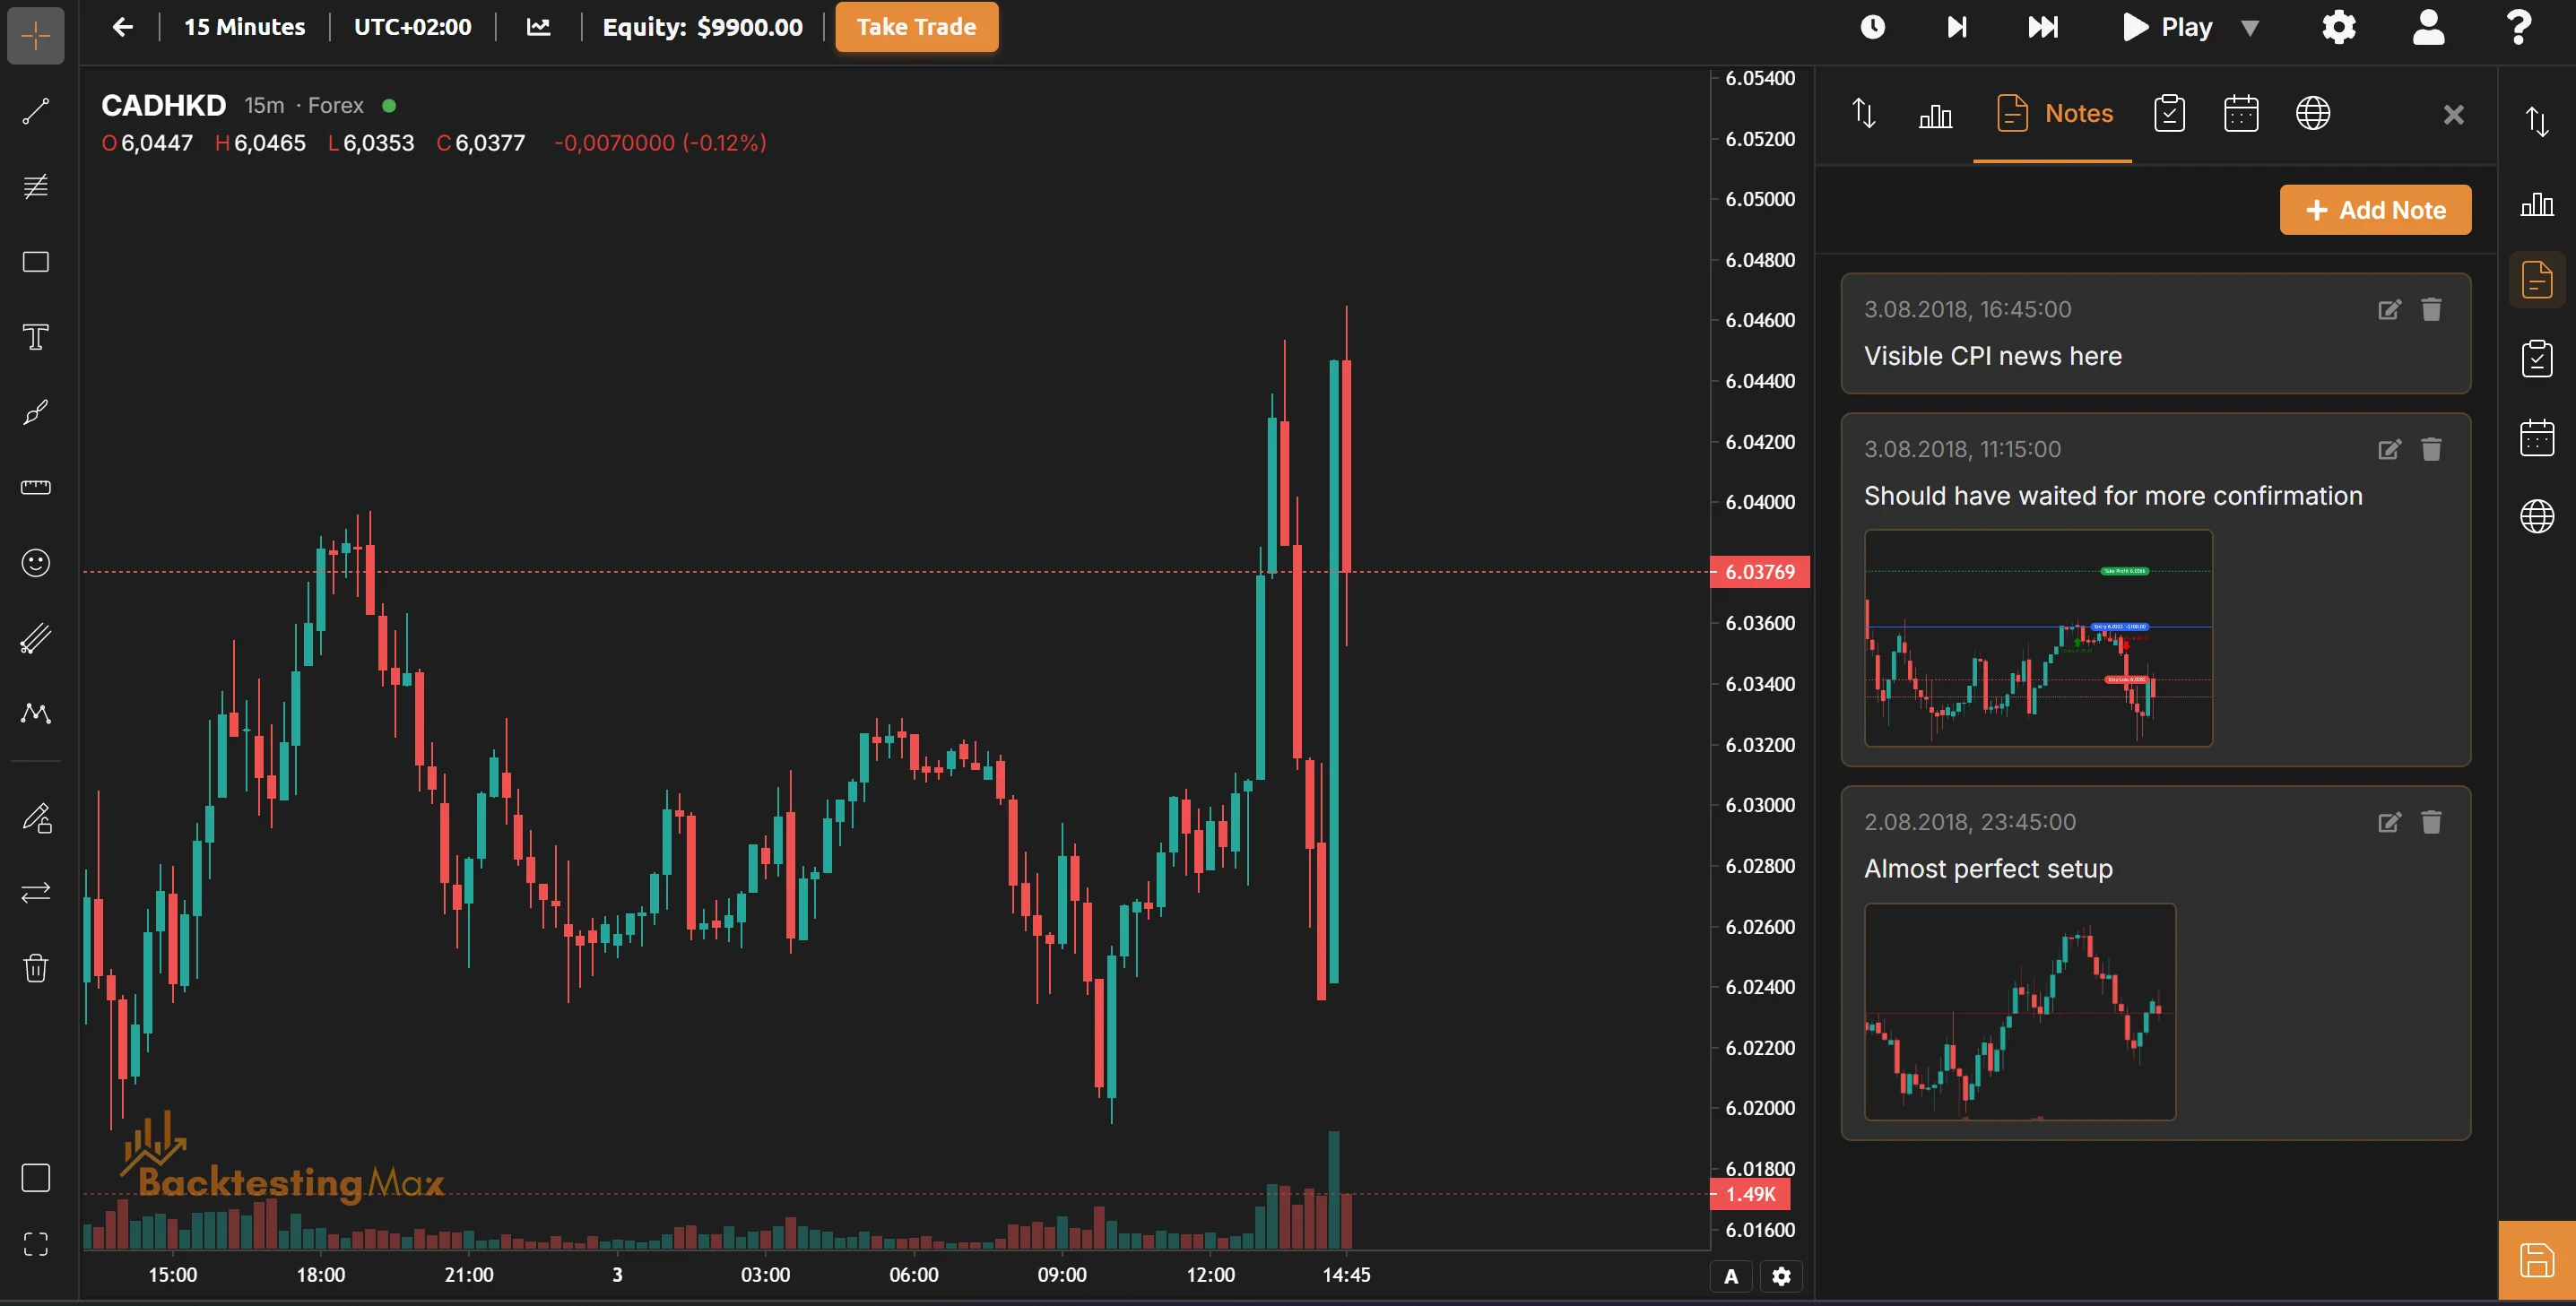Click the trash icon in left toolbar
The width and height of the screenshot is (2576, 1306).
coord(36,968)
